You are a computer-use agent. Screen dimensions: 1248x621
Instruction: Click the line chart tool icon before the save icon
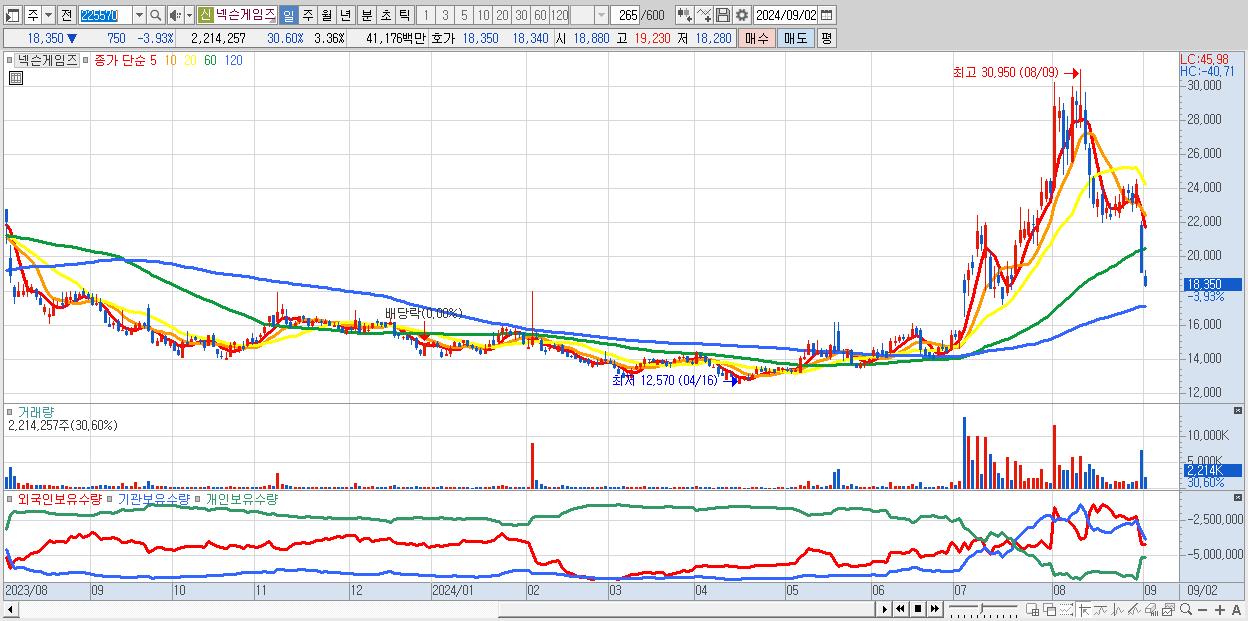pos(703,15)
